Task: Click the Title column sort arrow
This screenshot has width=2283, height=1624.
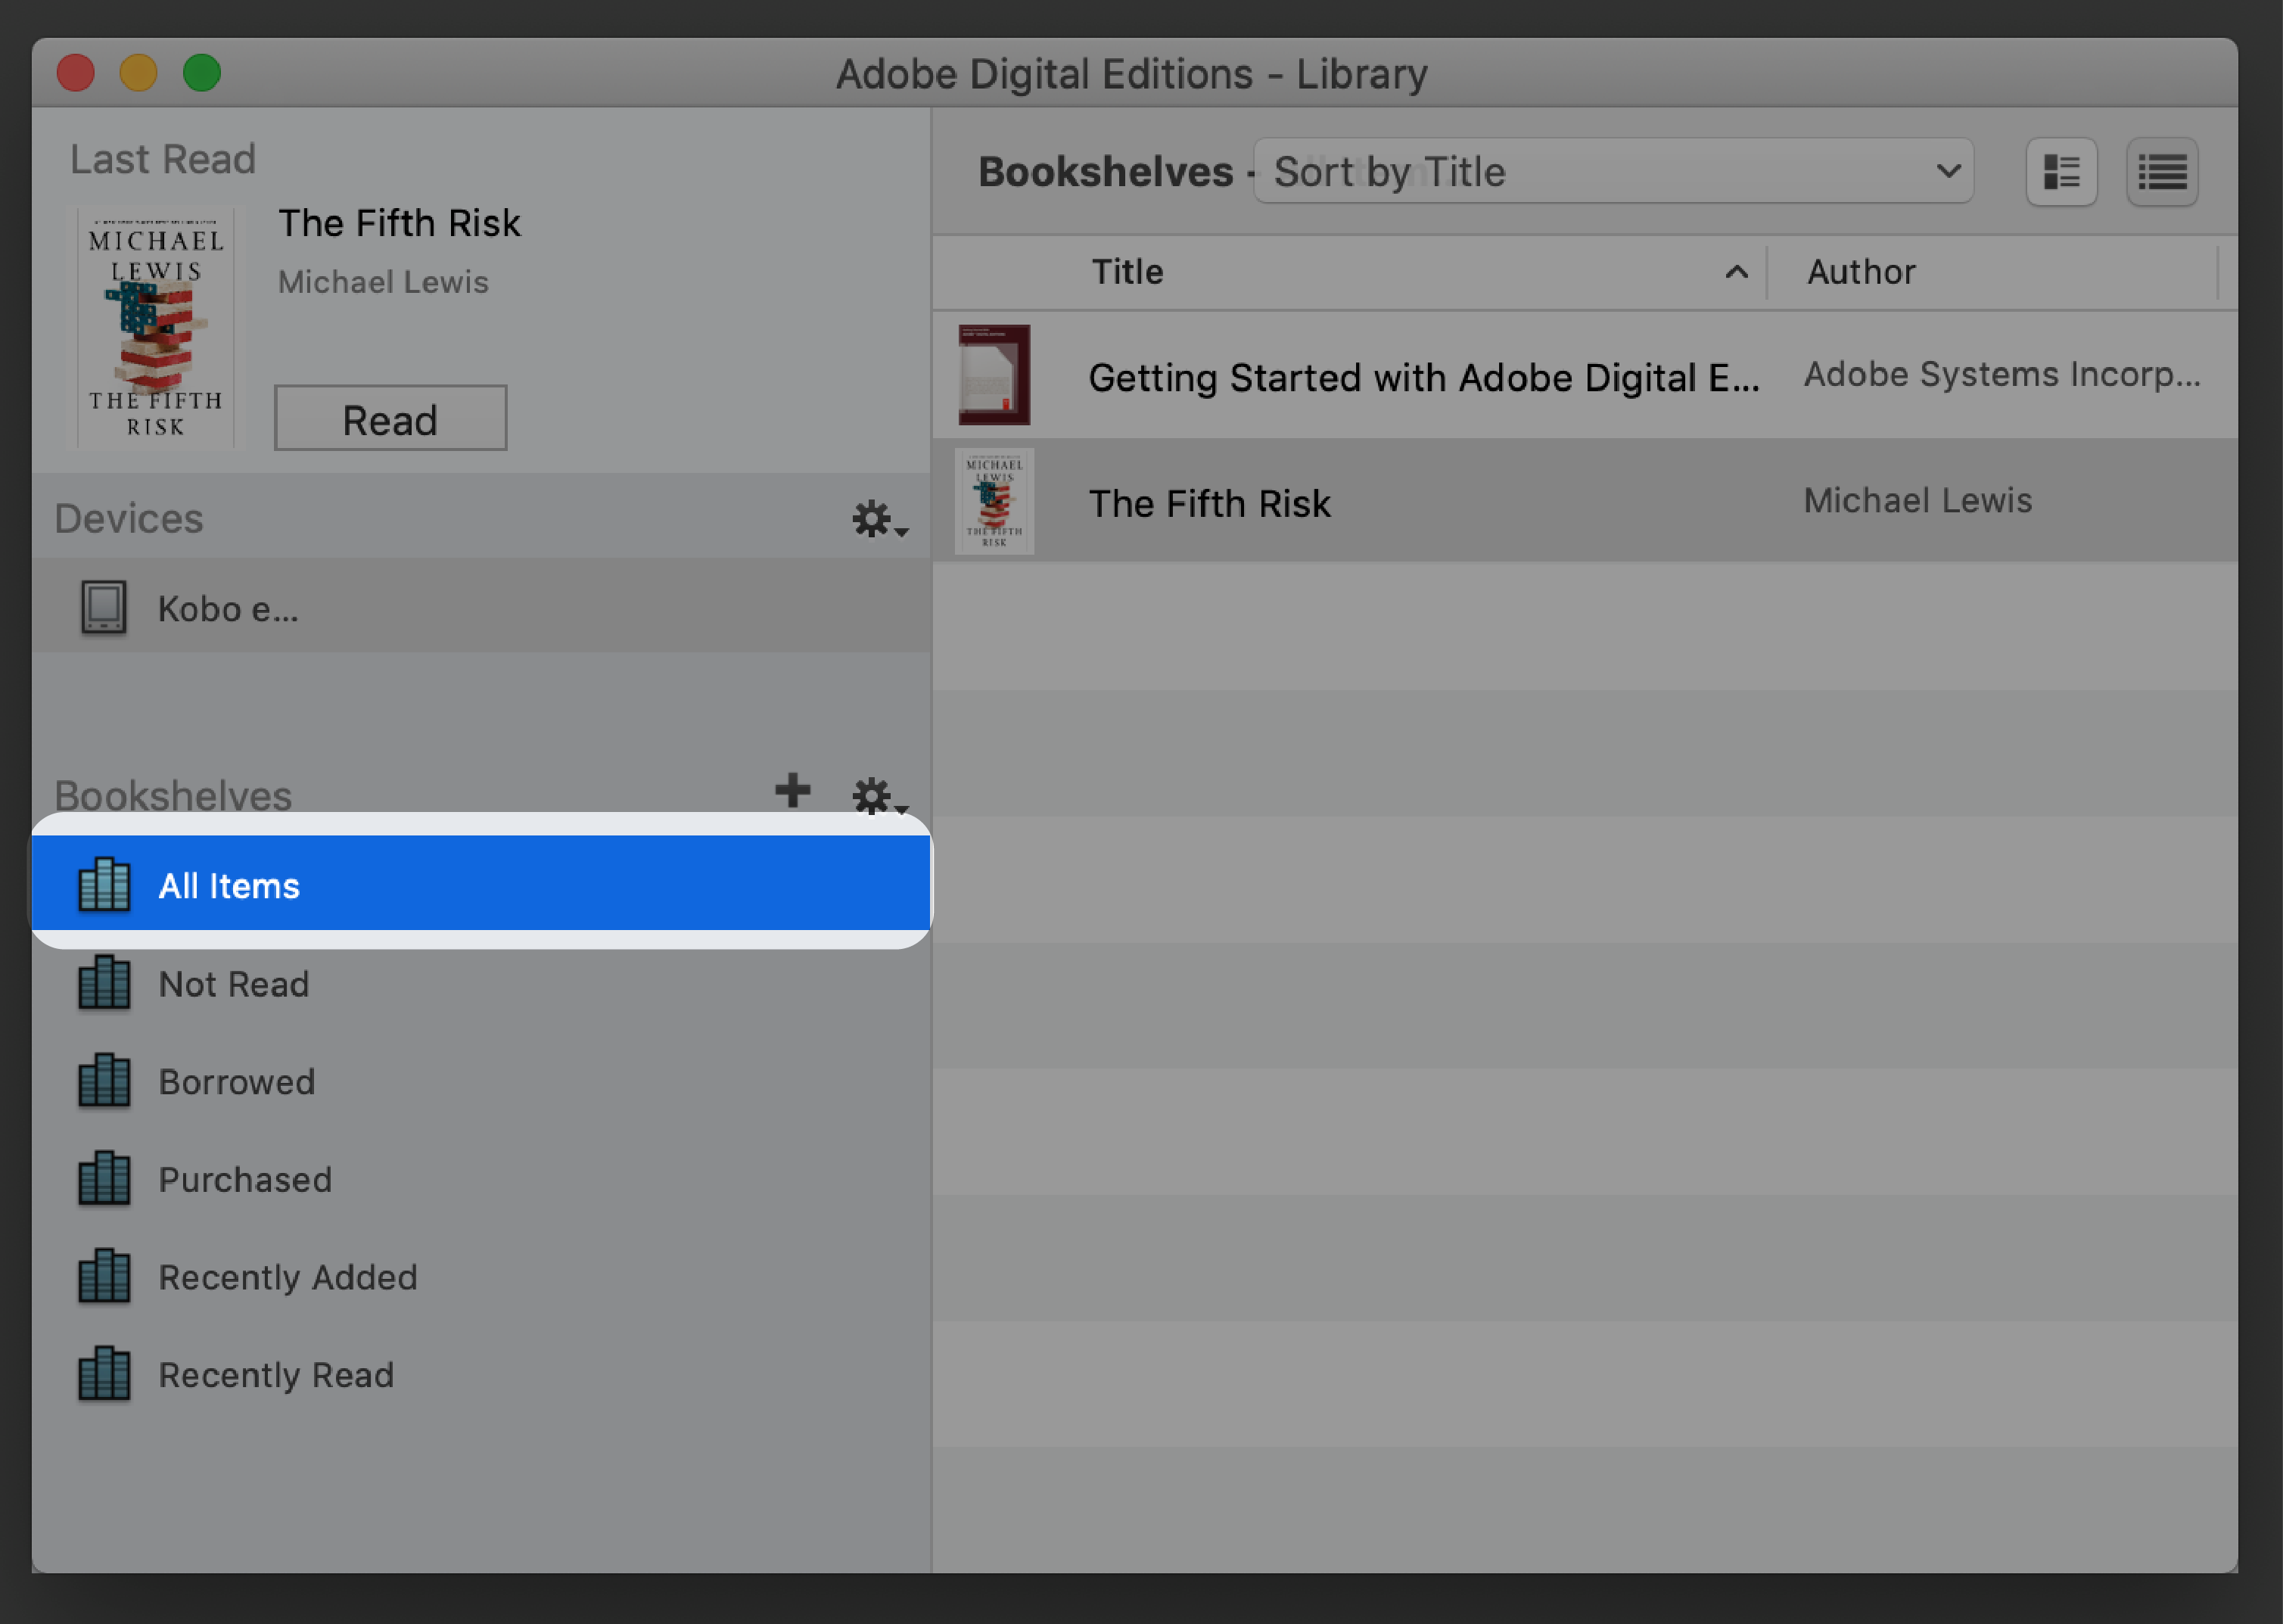Action: coord(1737,272)
